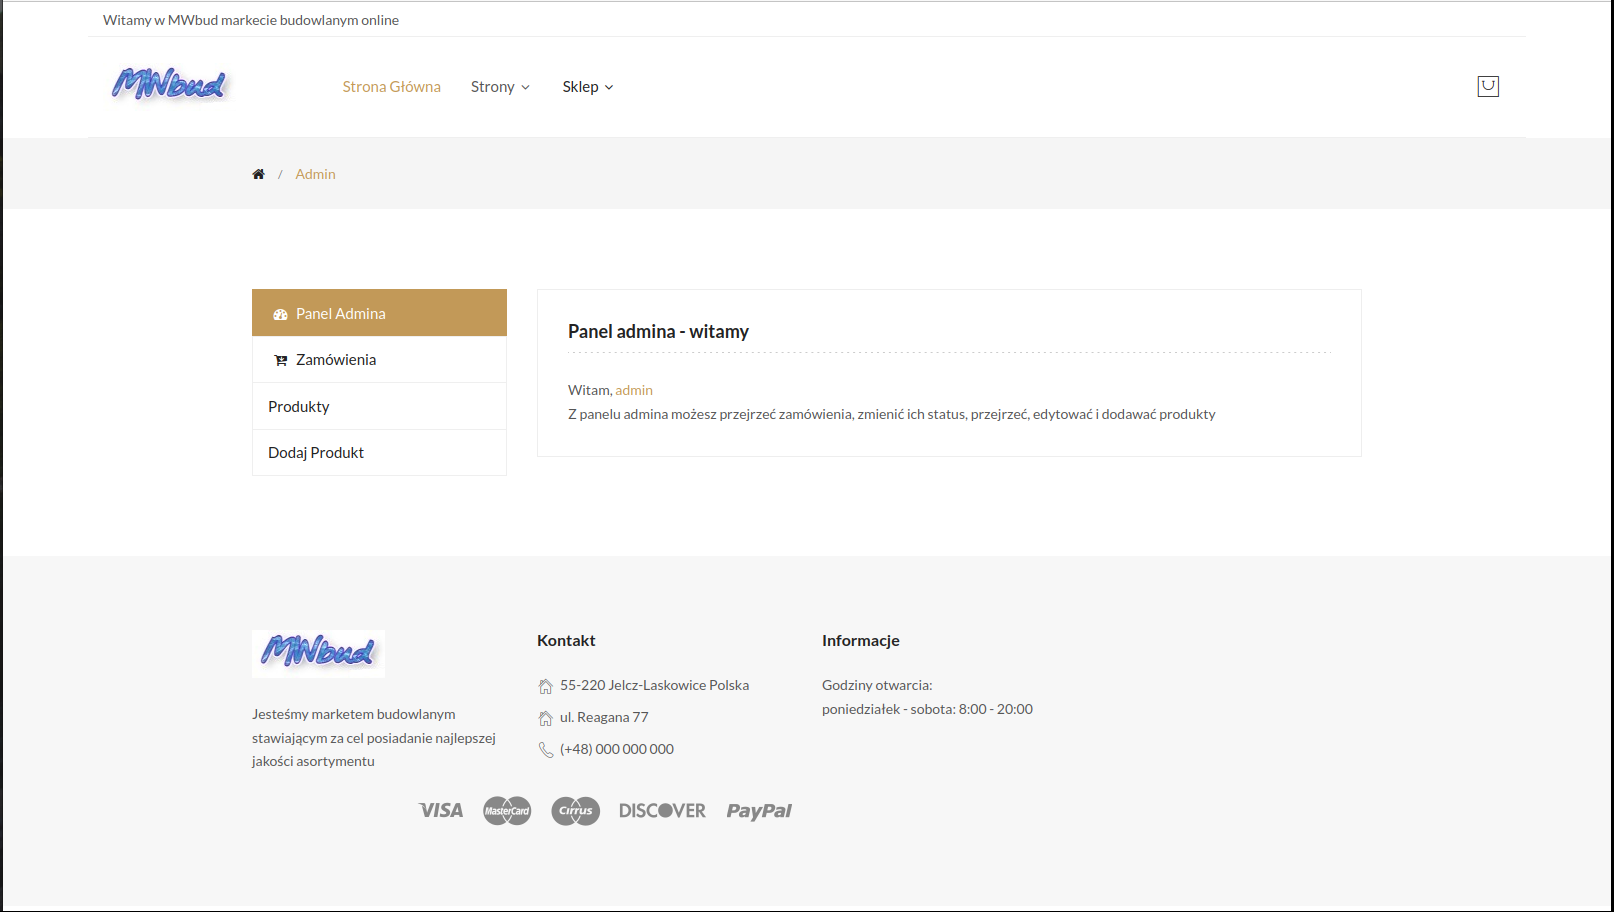Click the MWbud header logo
This screenshot has height=912, width=1614.
tap(169, 84)
